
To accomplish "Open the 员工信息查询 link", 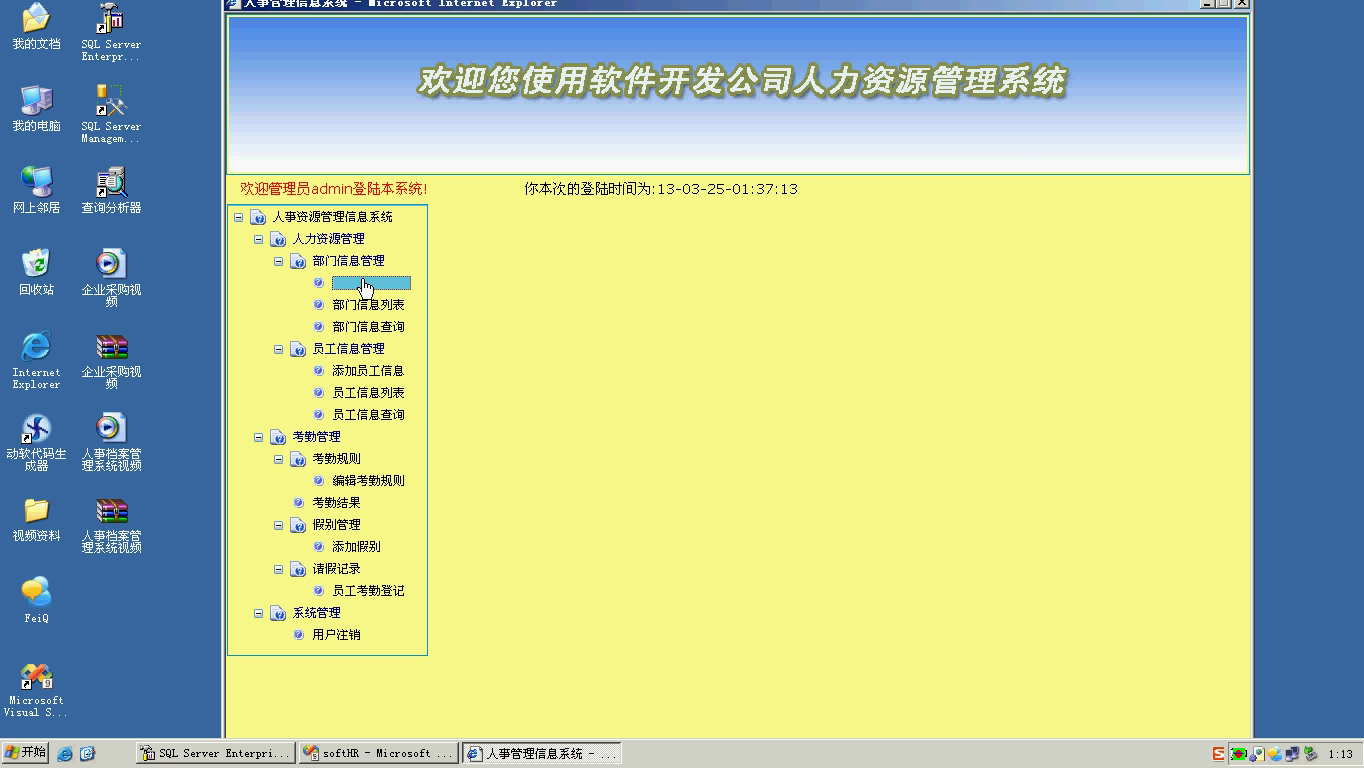I will 368,415.
